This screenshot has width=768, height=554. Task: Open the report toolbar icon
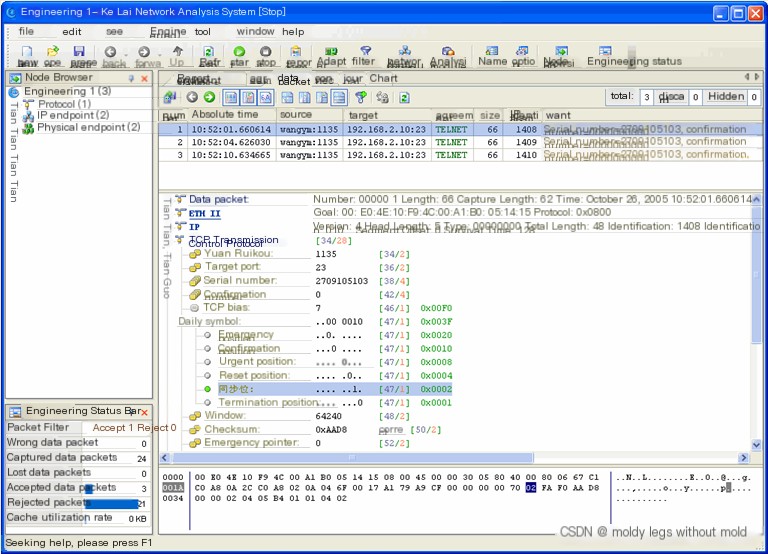pyautogui.click(x=296, y=51)
